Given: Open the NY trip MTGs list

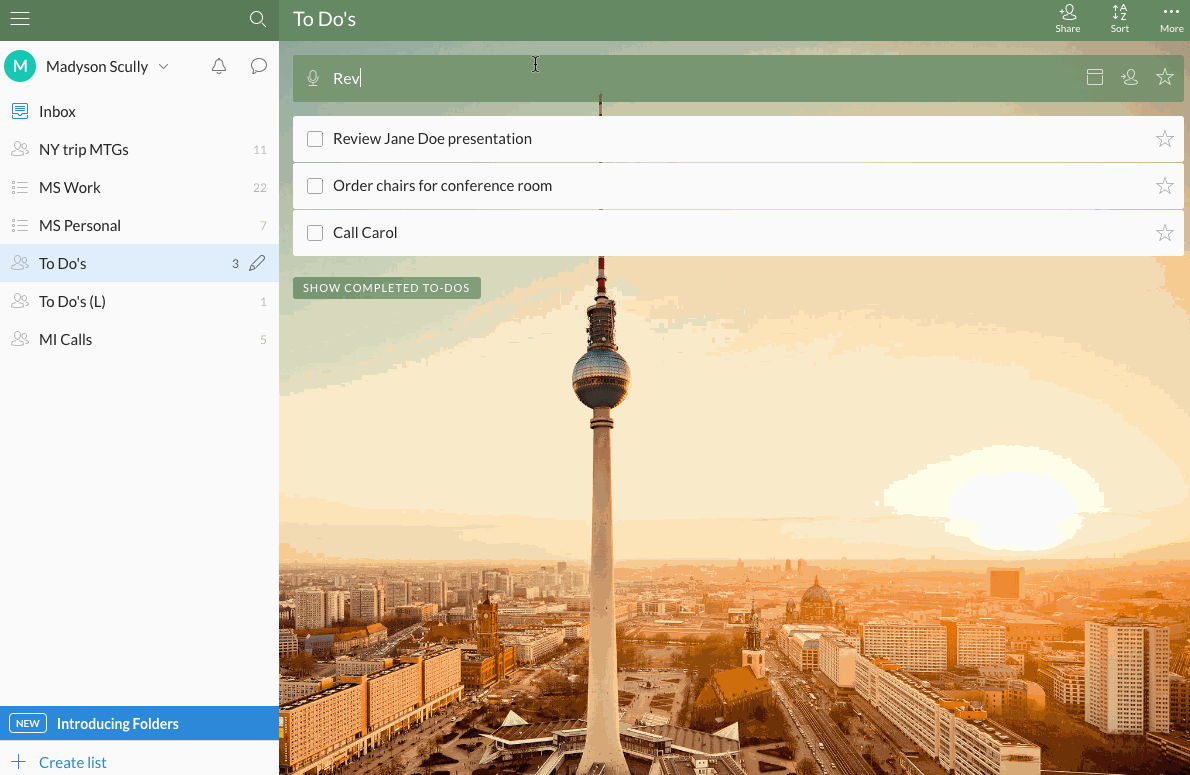Looking at the screenshot, I should coord(140,150).
